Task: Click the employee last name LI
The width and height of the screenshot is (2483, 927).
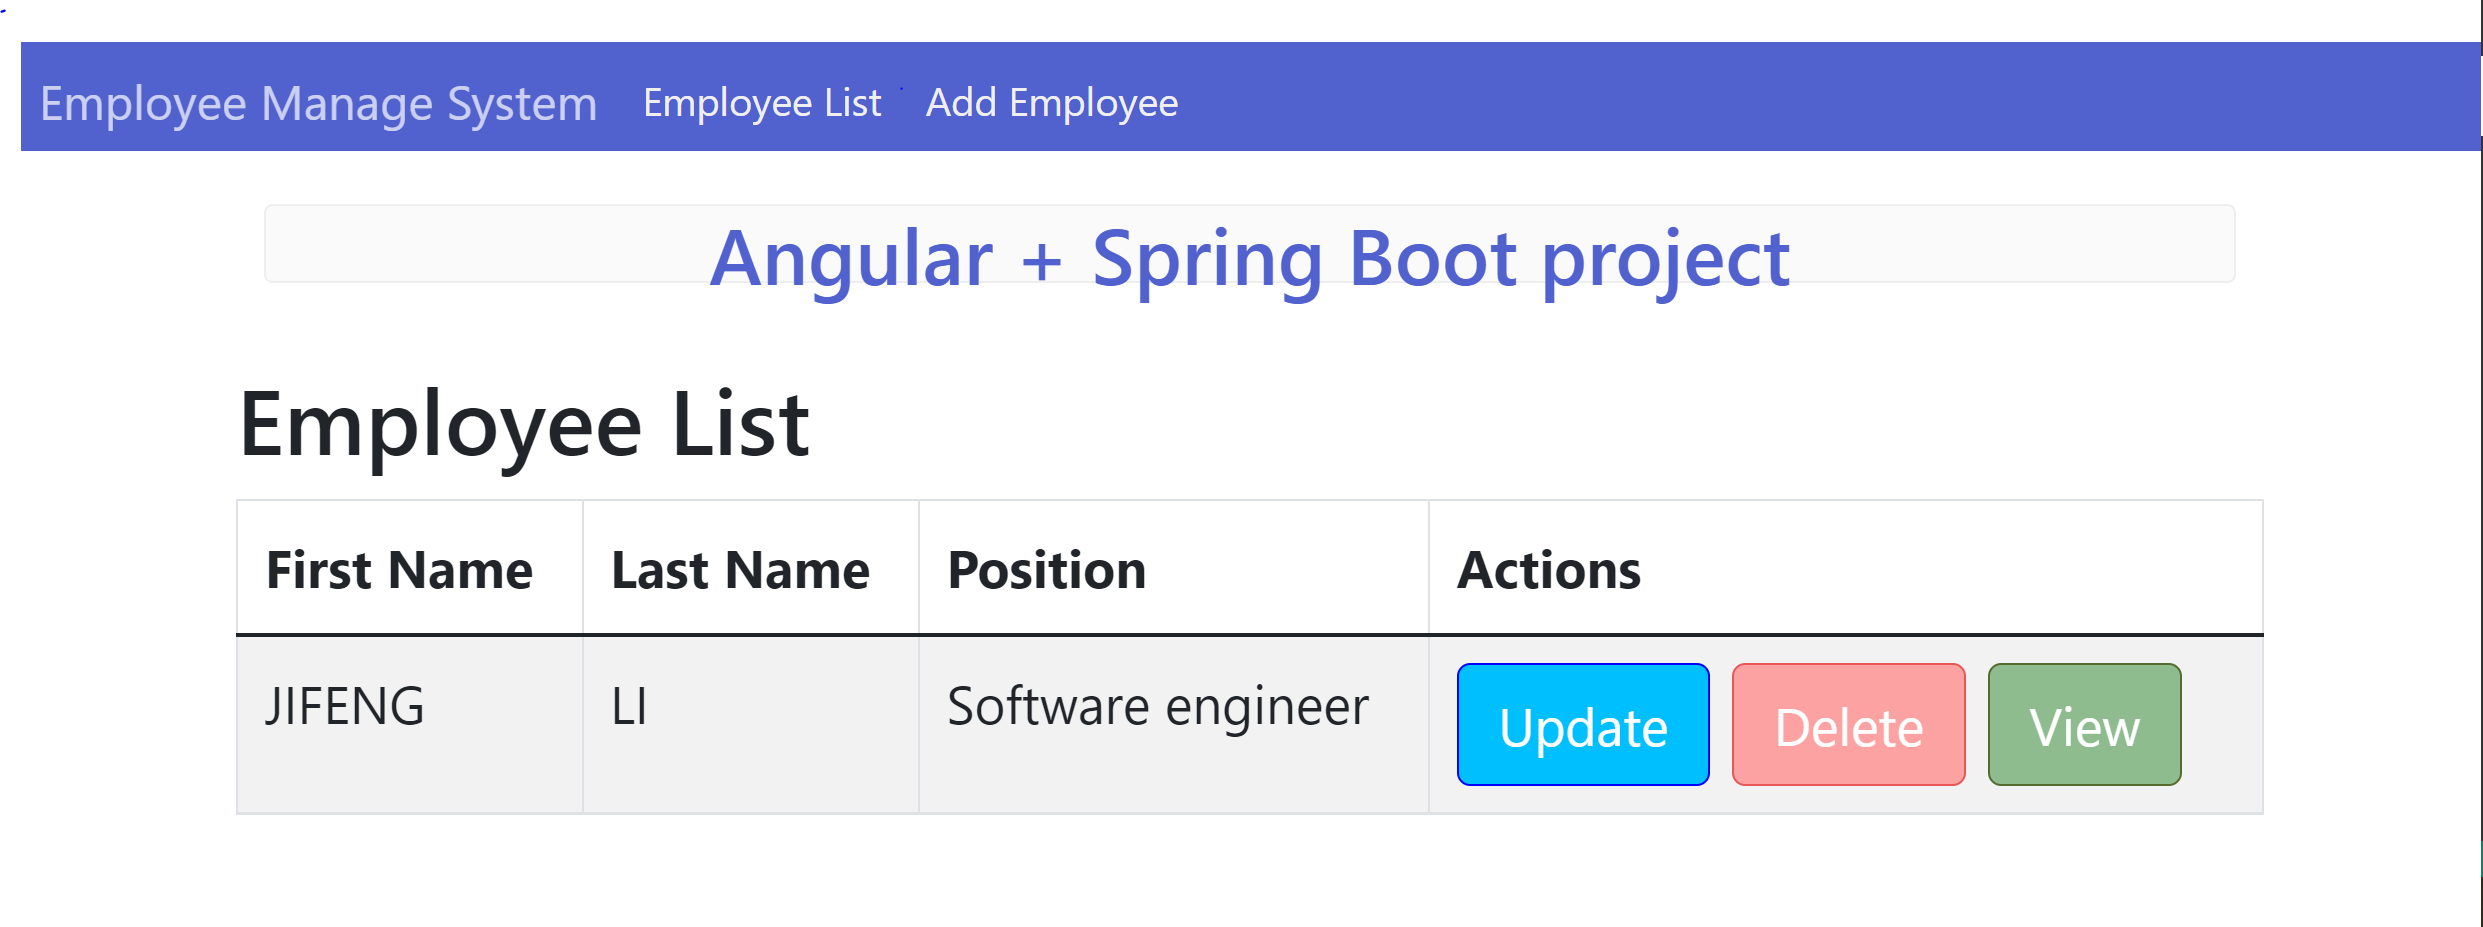Action: 628,706
